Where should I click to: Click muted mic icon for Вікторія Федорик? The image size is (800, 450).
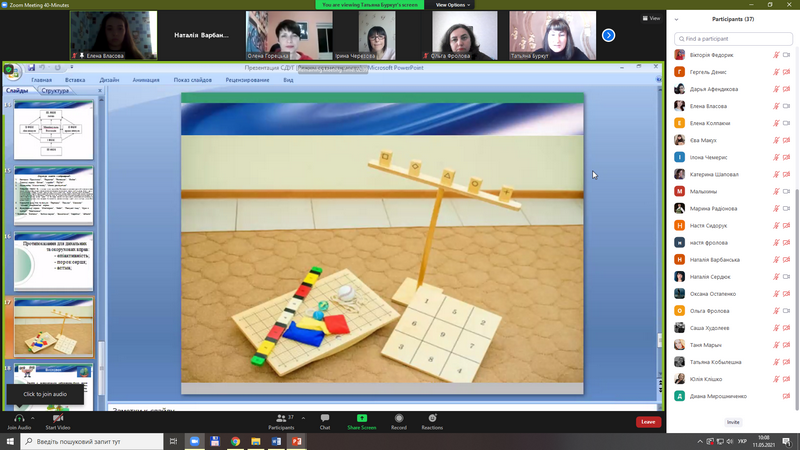click(x=776, y=55)
